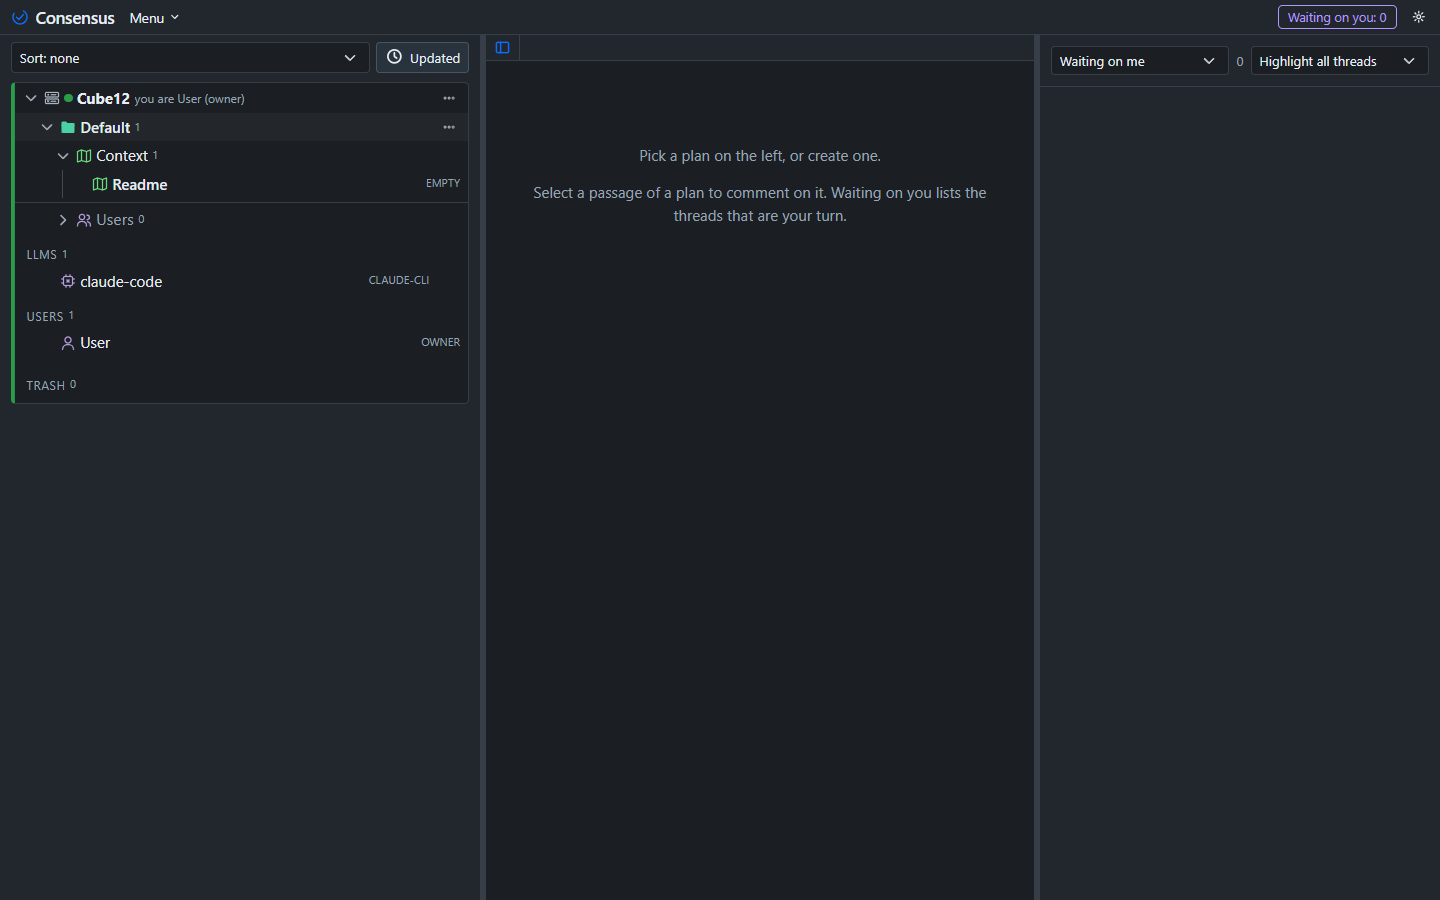This screenshot has height=900, width=1440.
Task: Click the Readme plan icon
Action: click(x=100, y=184)
